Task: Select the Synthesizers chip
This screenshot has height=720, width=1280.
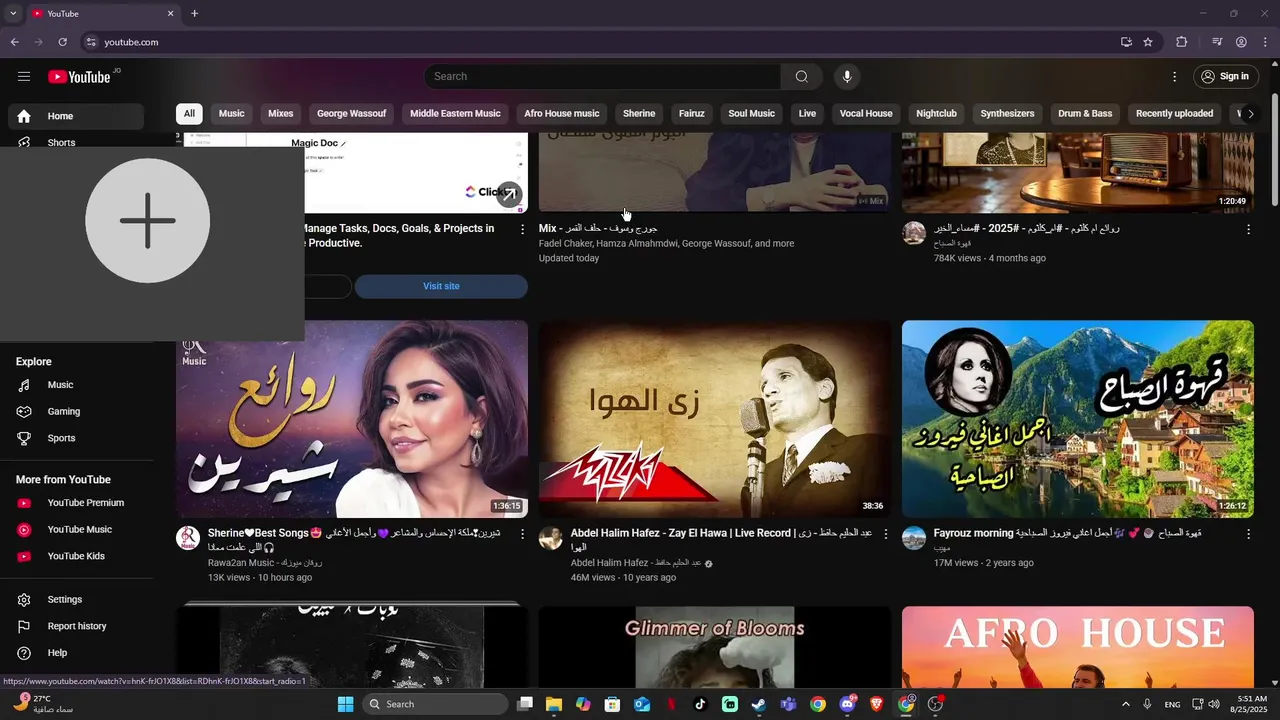Action: [x=1007, y=114]
